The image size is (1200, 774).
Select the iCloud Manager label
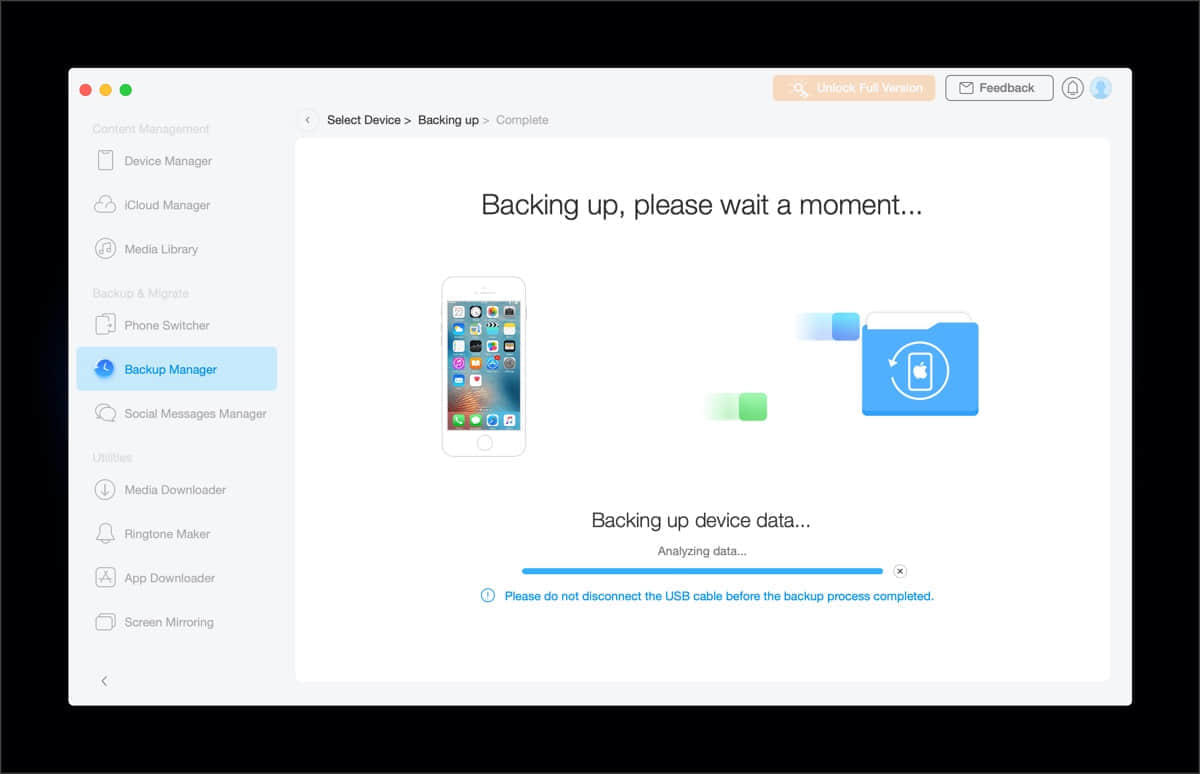point(167,205)
